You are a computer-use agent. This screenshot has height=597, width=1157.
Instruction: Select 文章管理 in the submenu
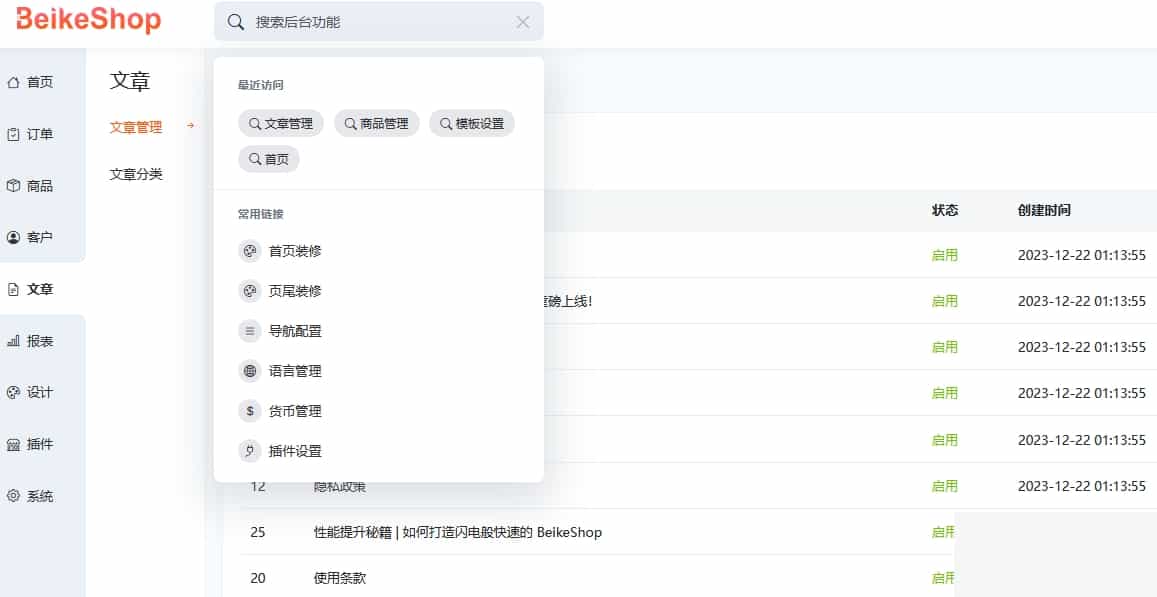pyautogui.click(x=136, y=127)
